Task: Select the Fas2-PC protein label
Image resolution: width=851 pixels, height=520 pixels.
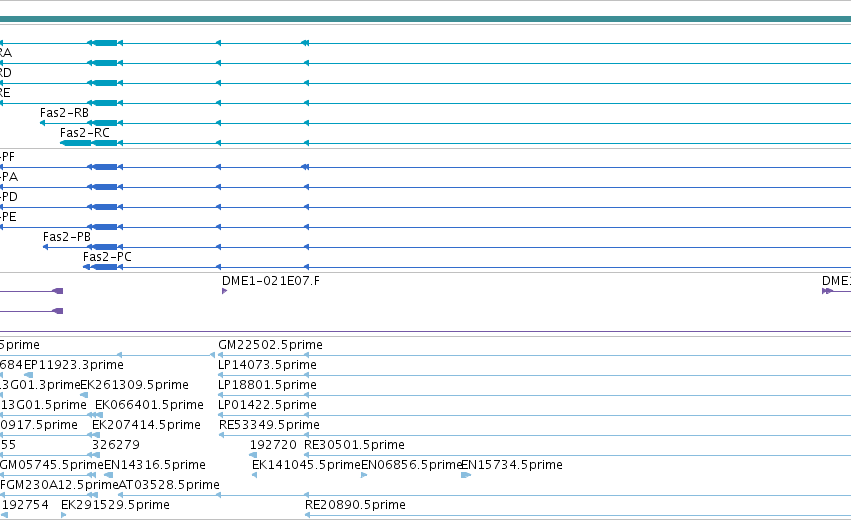Action: click(107, 257)
